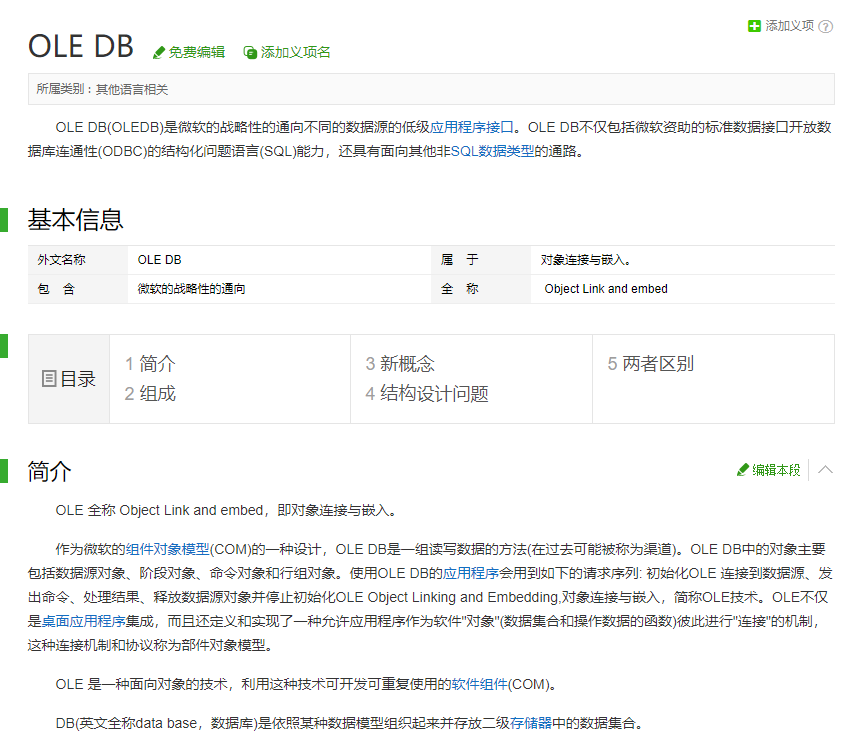Click the 基本信息 heading
850x744 pixels.
click(75, 220)
